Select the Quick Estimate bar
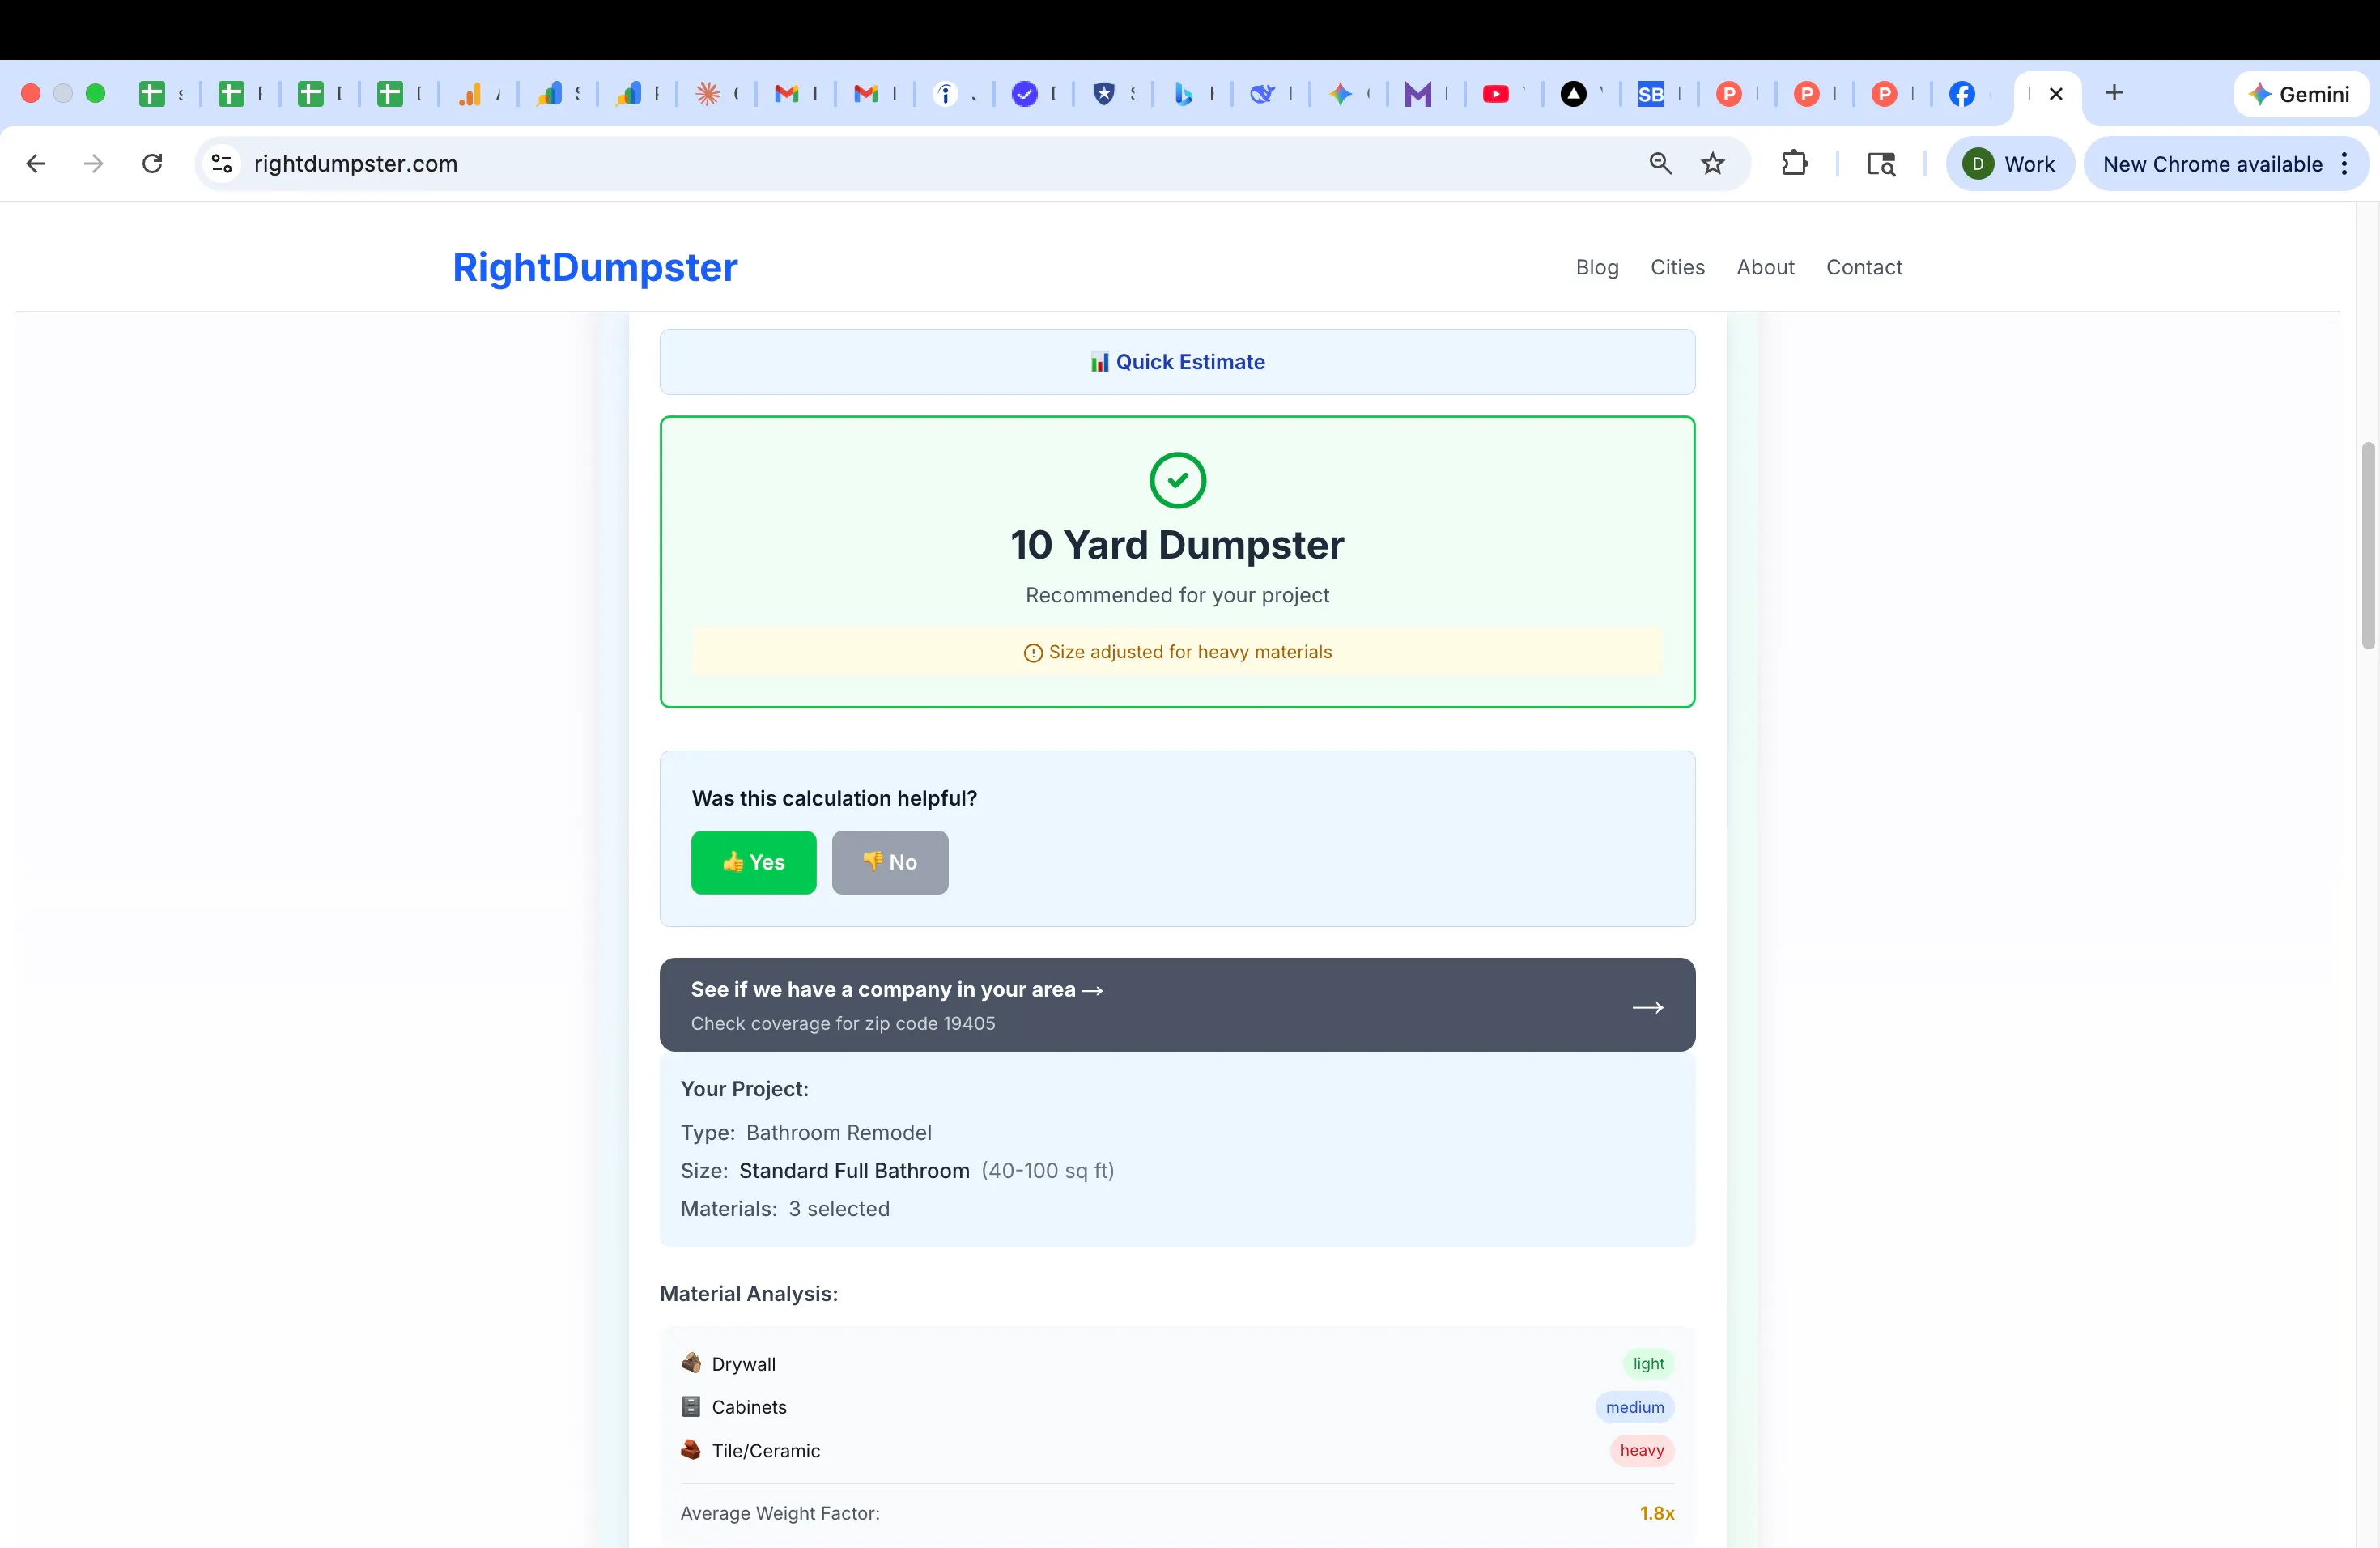This screenshot has width=2380, height=1548. [1177, 362]
